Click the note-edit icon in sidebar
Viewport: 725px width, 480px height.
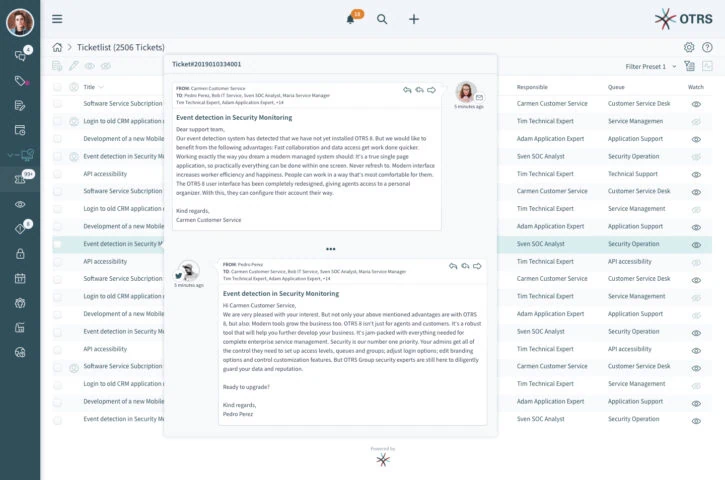(20, 105)
